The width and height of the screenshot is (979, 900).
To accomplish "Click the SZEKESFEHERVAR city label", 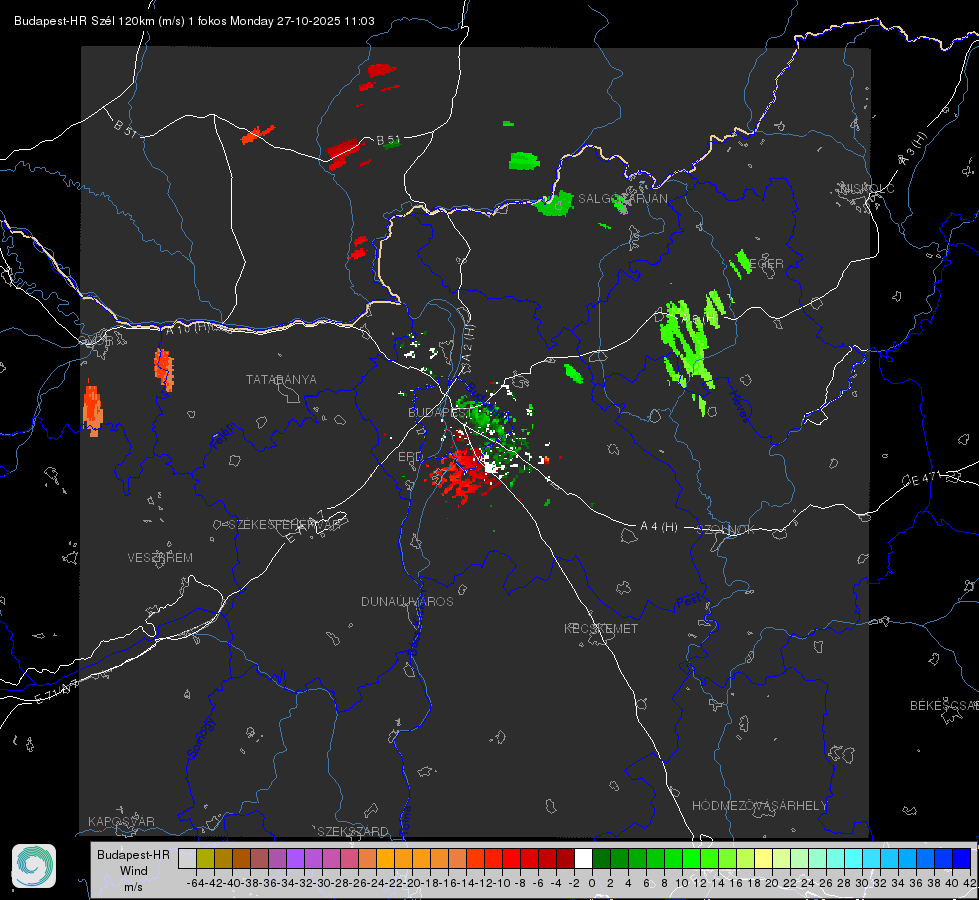I will pos(284,525).
